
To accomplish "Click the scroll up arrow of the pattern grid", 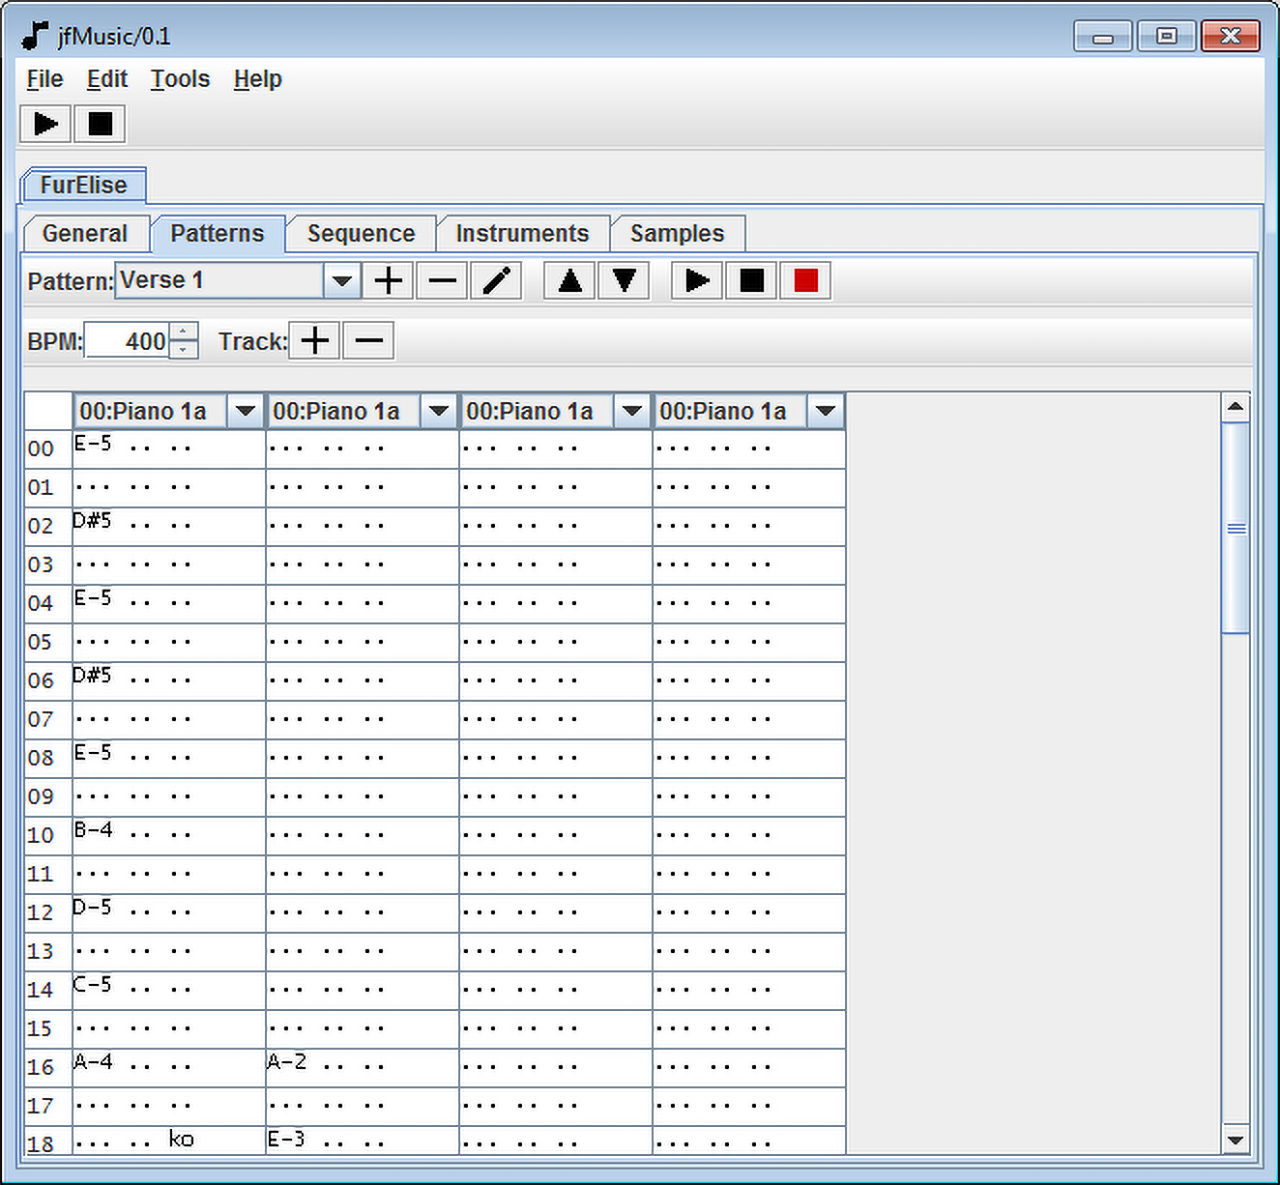I will pyautogui.click(x=1236, y=407).
